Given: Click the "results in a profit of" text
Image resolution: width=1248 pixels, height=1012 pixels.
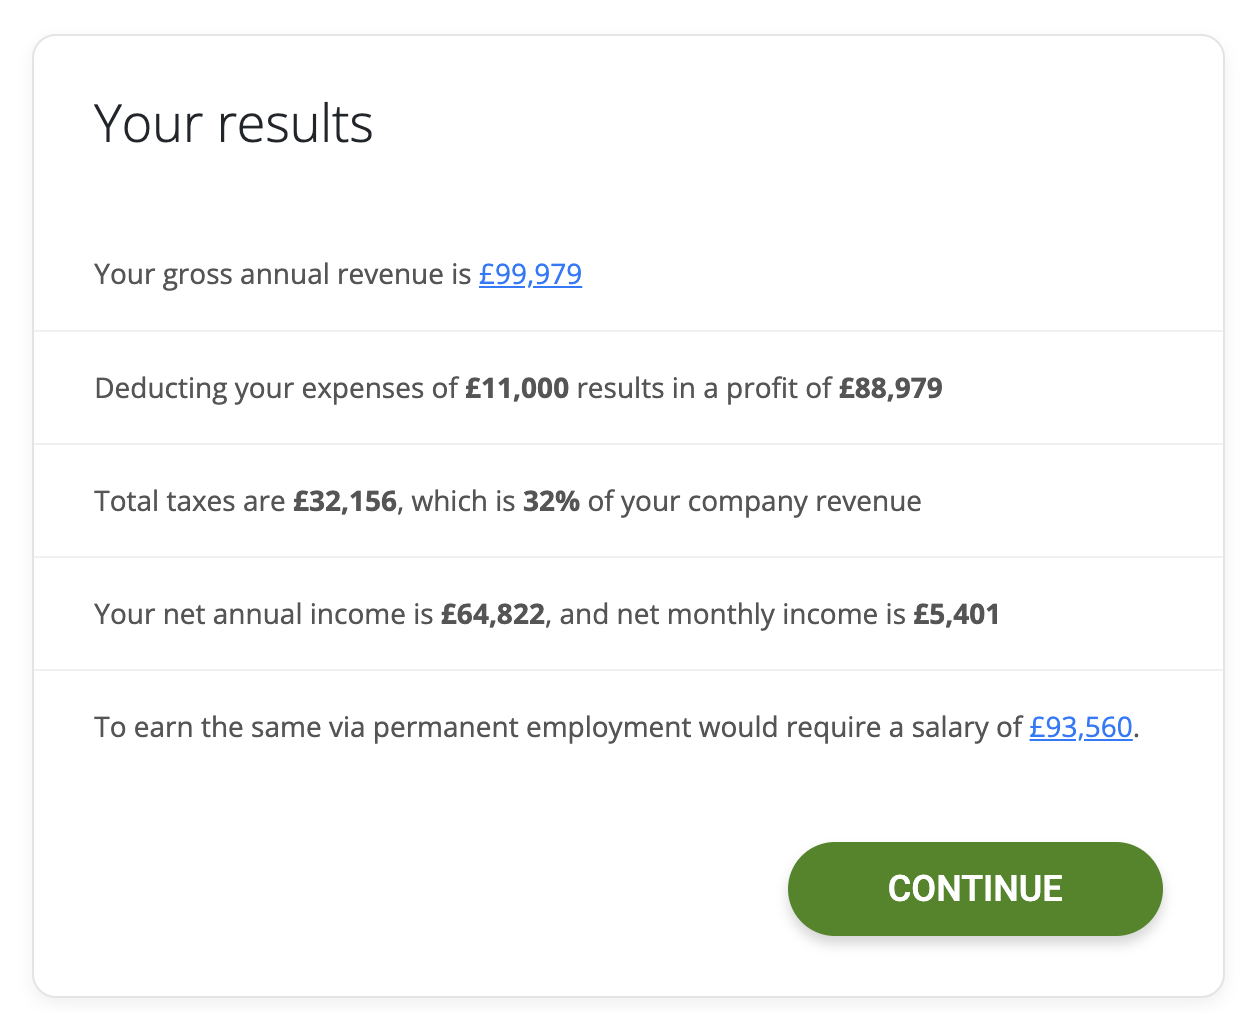Looking at the screenshot, I should coord(704,388).
